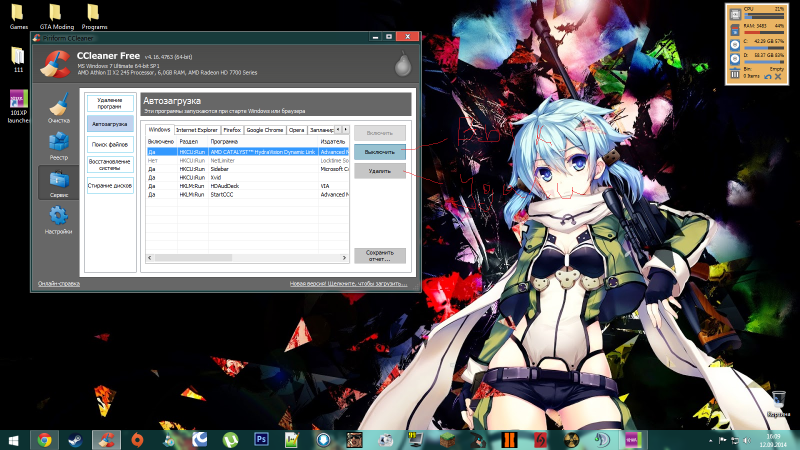Viewport: 800px width, 450px height.
Task: Click the left tab strip arrow
Action: [x=338, y=130]
